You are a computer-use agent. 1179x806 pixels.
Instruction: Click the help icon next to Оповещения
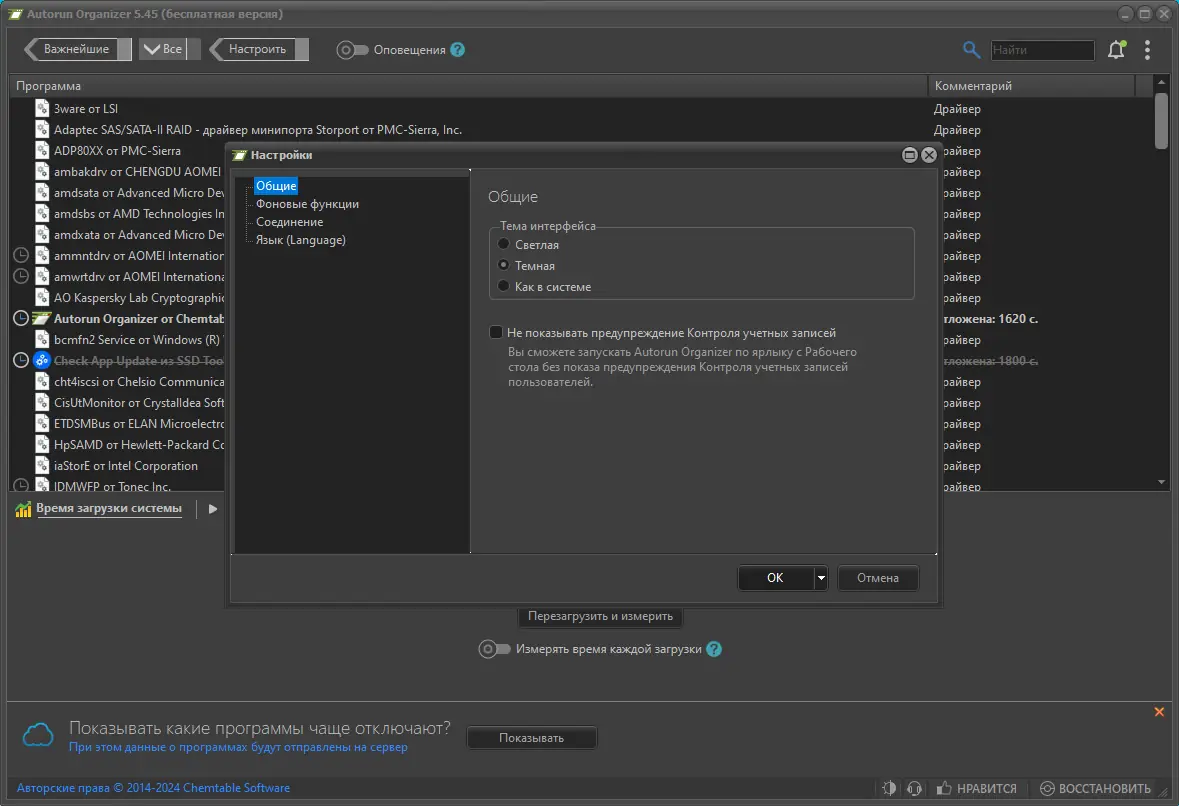coord(457,50)
